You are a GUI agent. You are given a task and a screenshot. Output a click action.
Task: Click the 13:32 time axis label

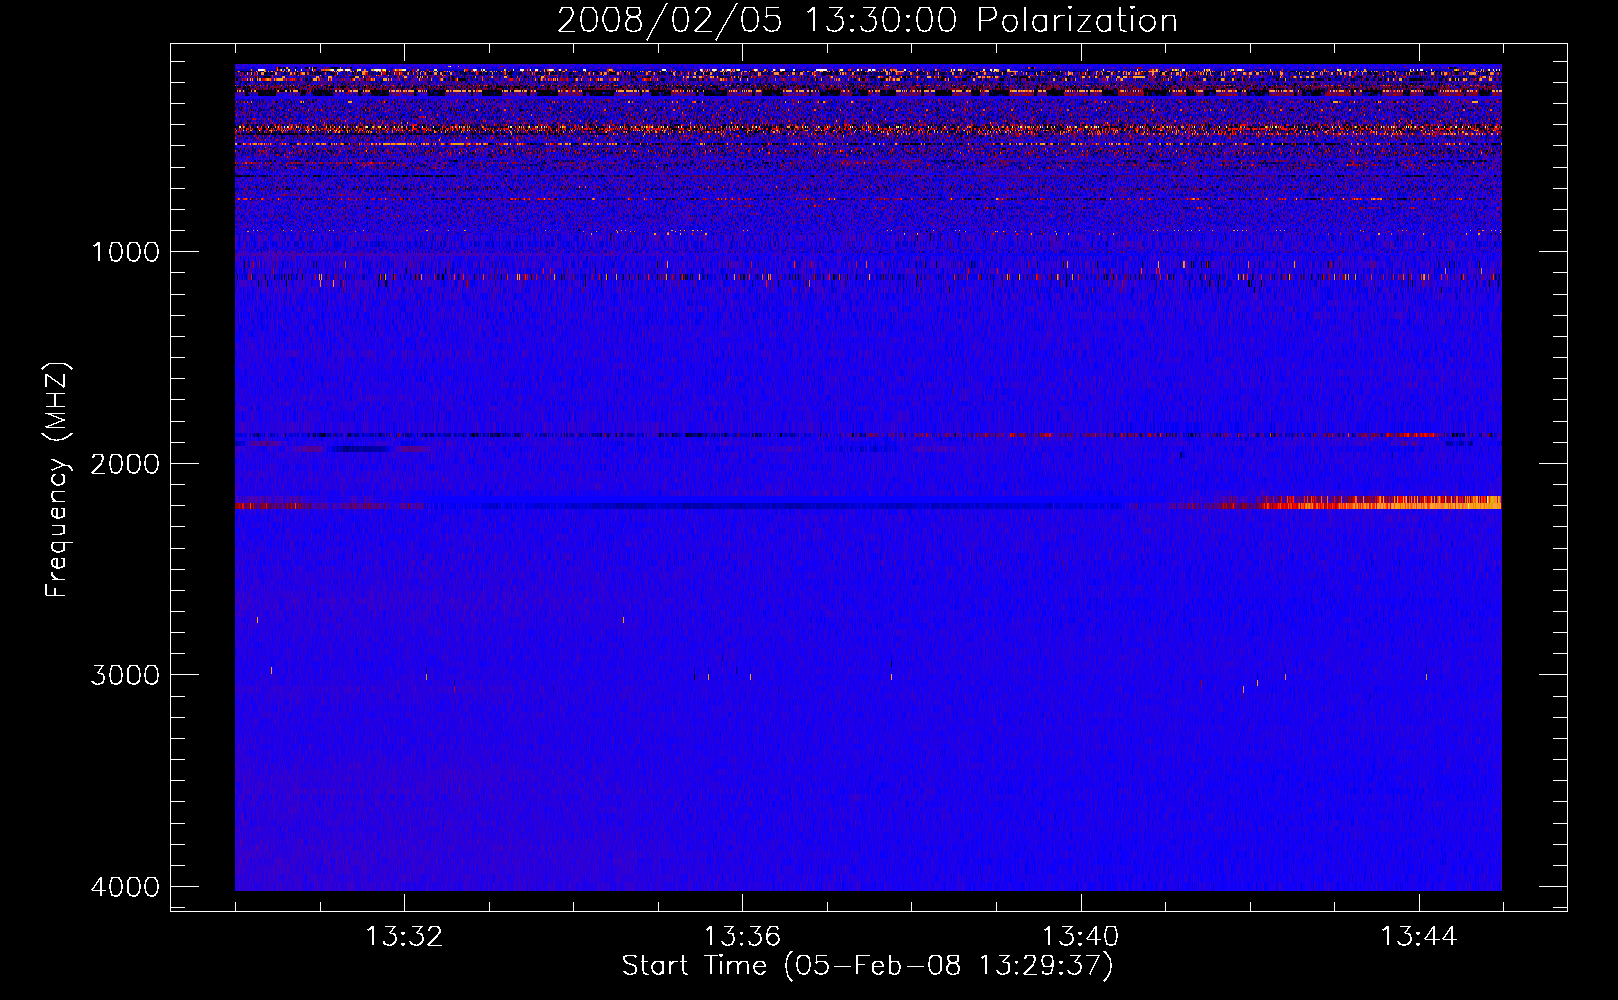pyautogui.click(x=404, y=937)
